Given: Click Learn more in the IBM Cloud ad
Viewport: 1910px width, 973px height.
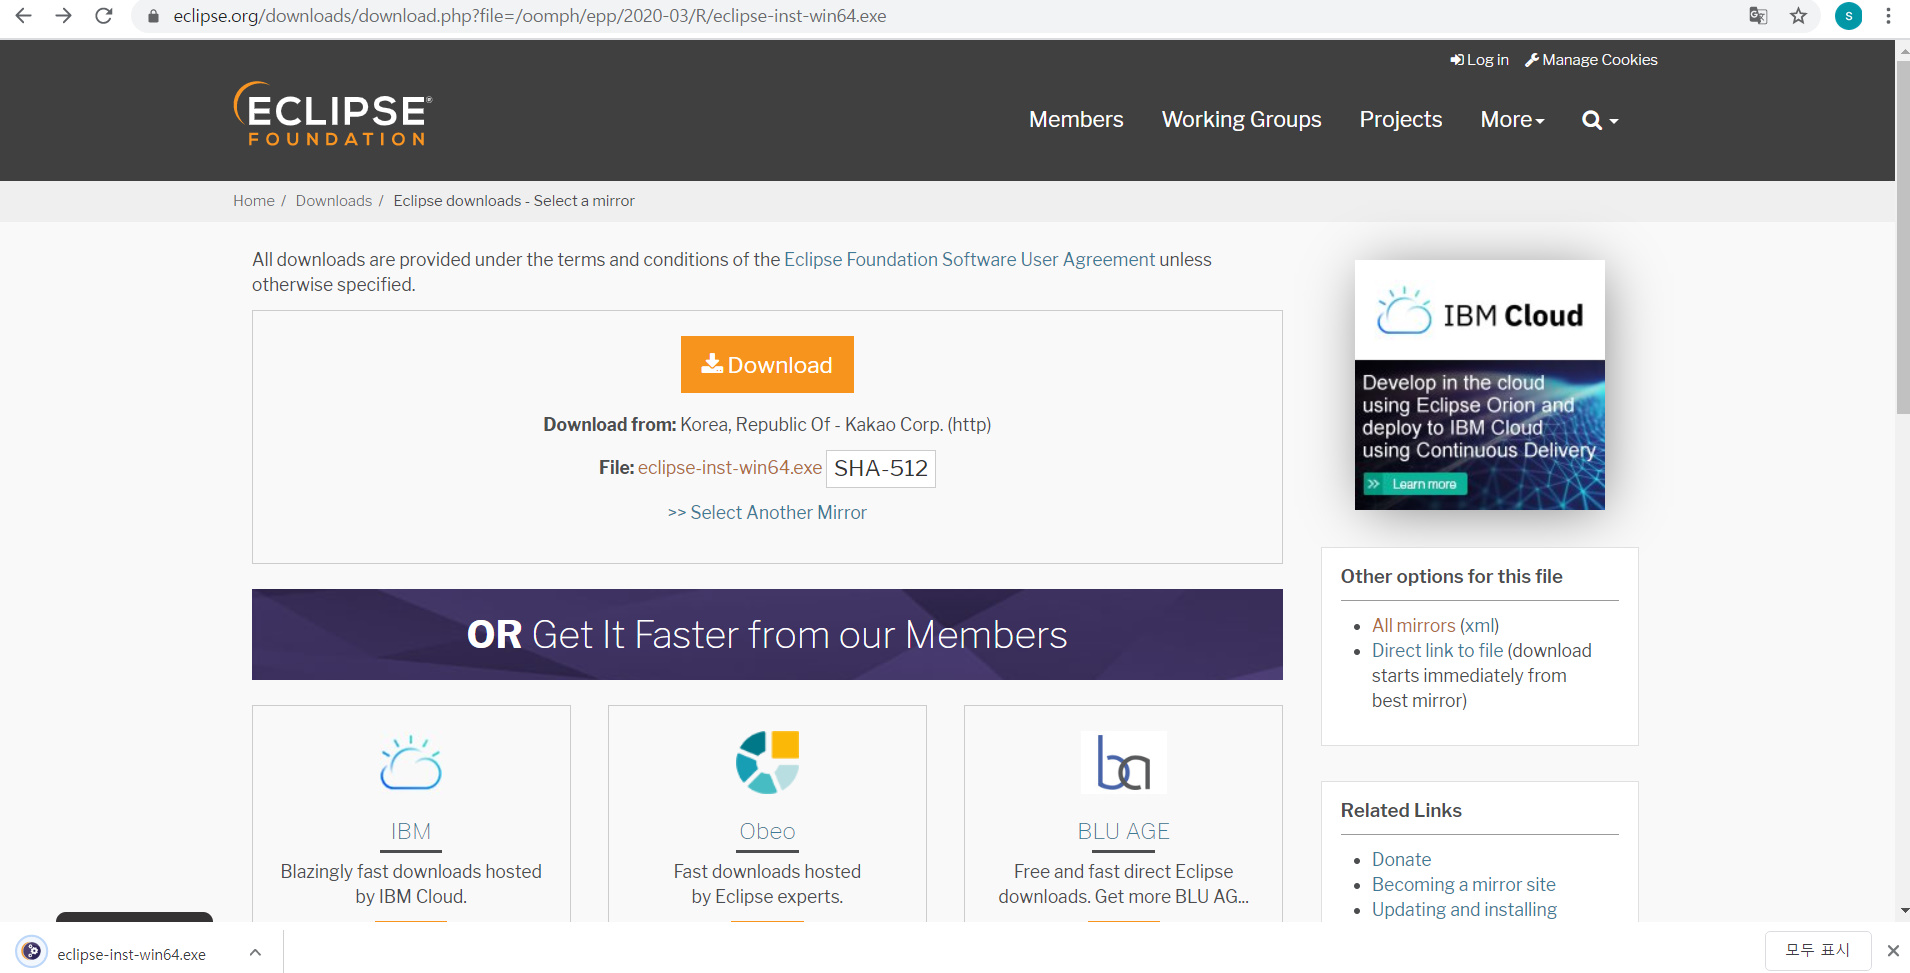Looking at the screenshot, I should (x=1416, y=484).
